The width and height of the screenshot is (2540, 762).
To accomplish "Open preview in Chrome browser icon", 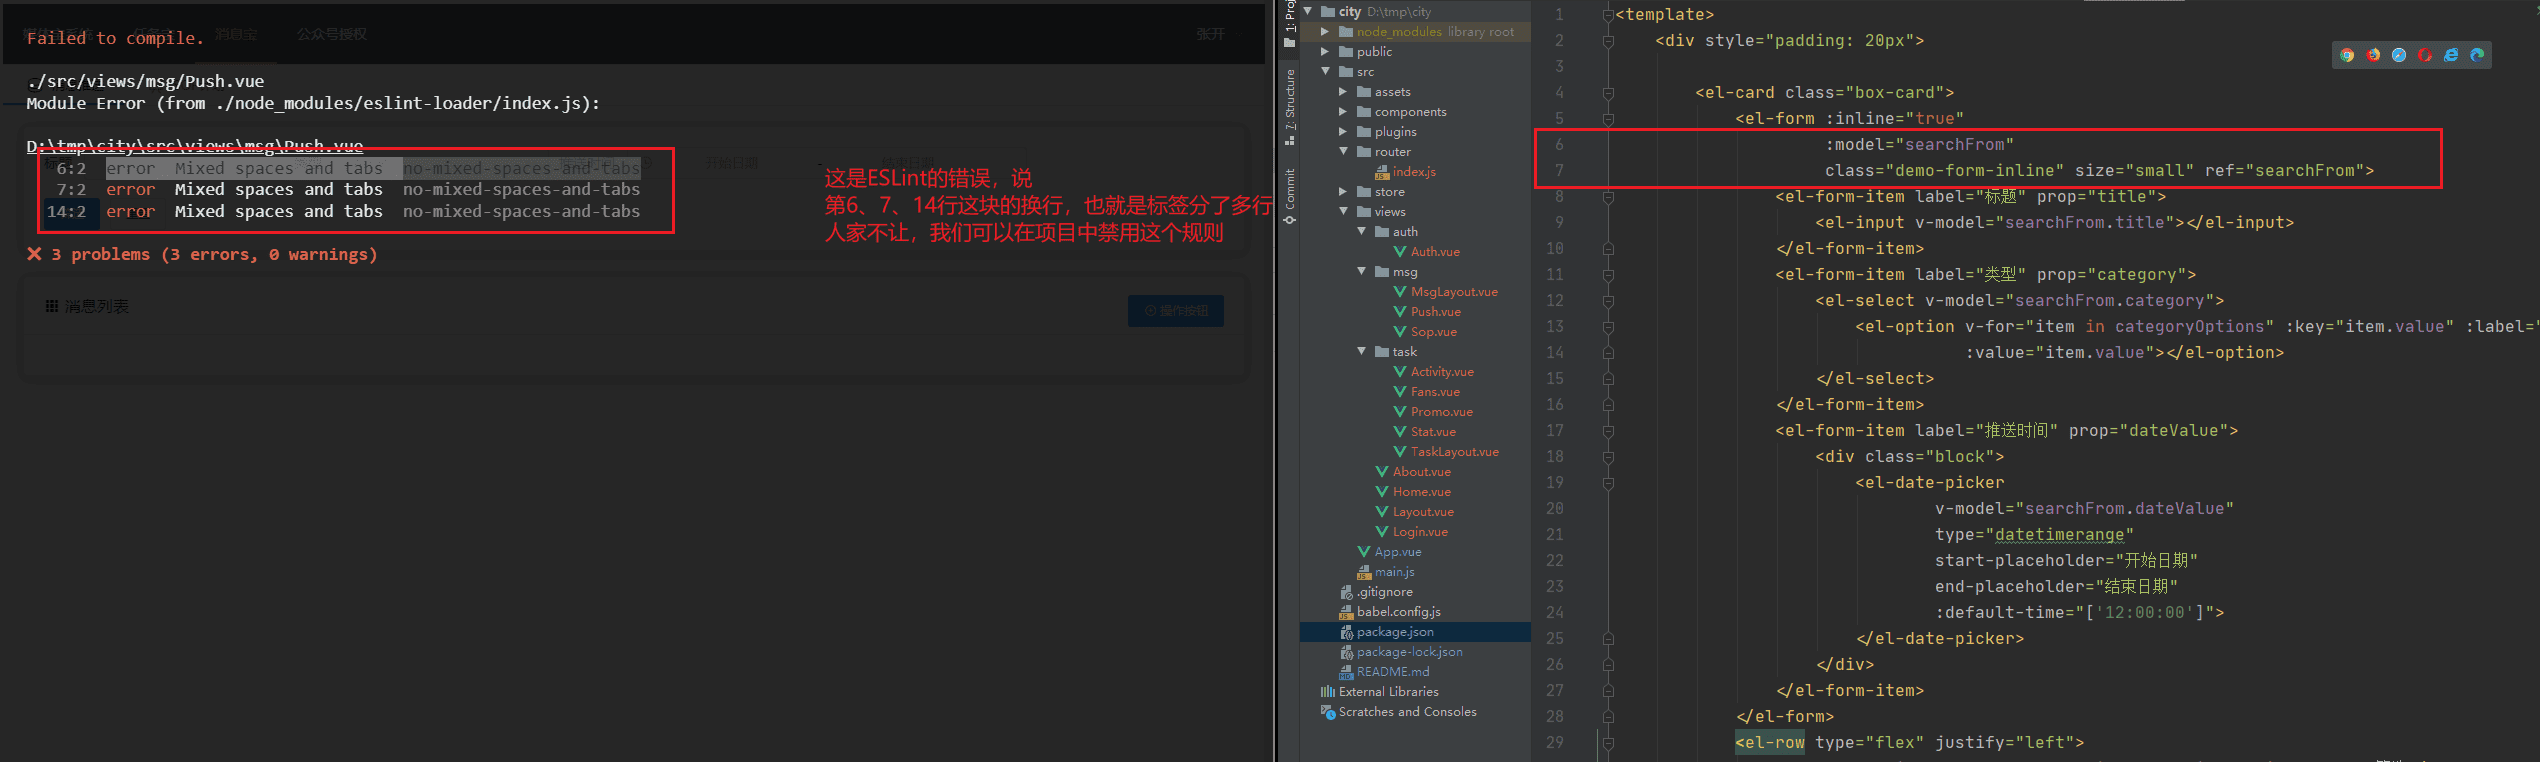I will pyautogui.click(x=2347, y=55).
